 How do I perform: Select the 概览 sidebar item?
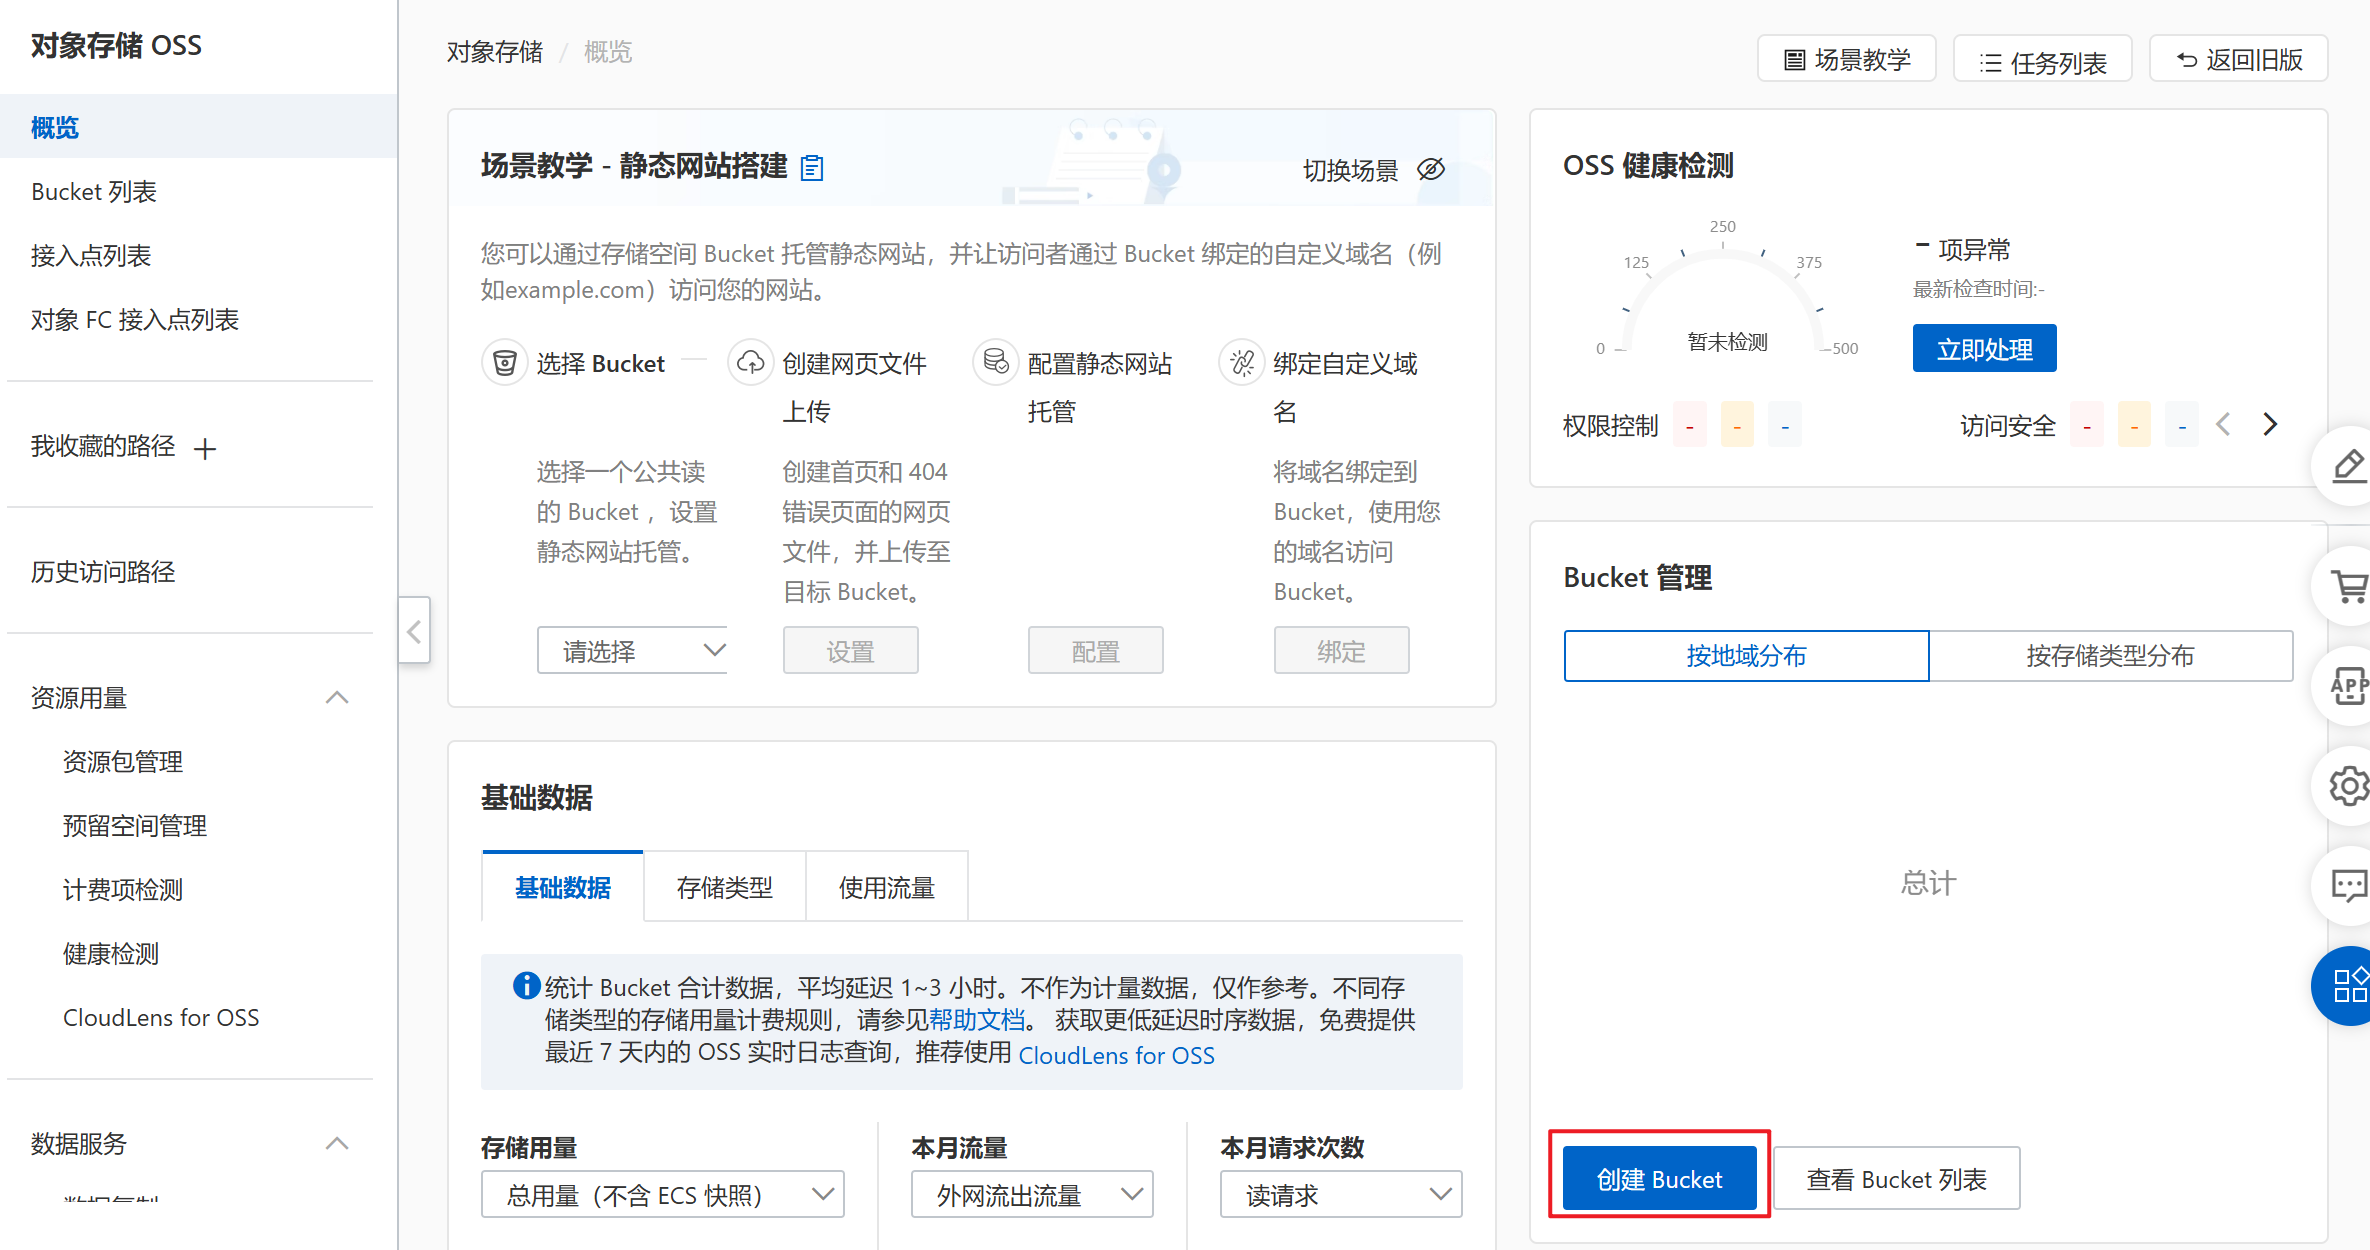198,127
